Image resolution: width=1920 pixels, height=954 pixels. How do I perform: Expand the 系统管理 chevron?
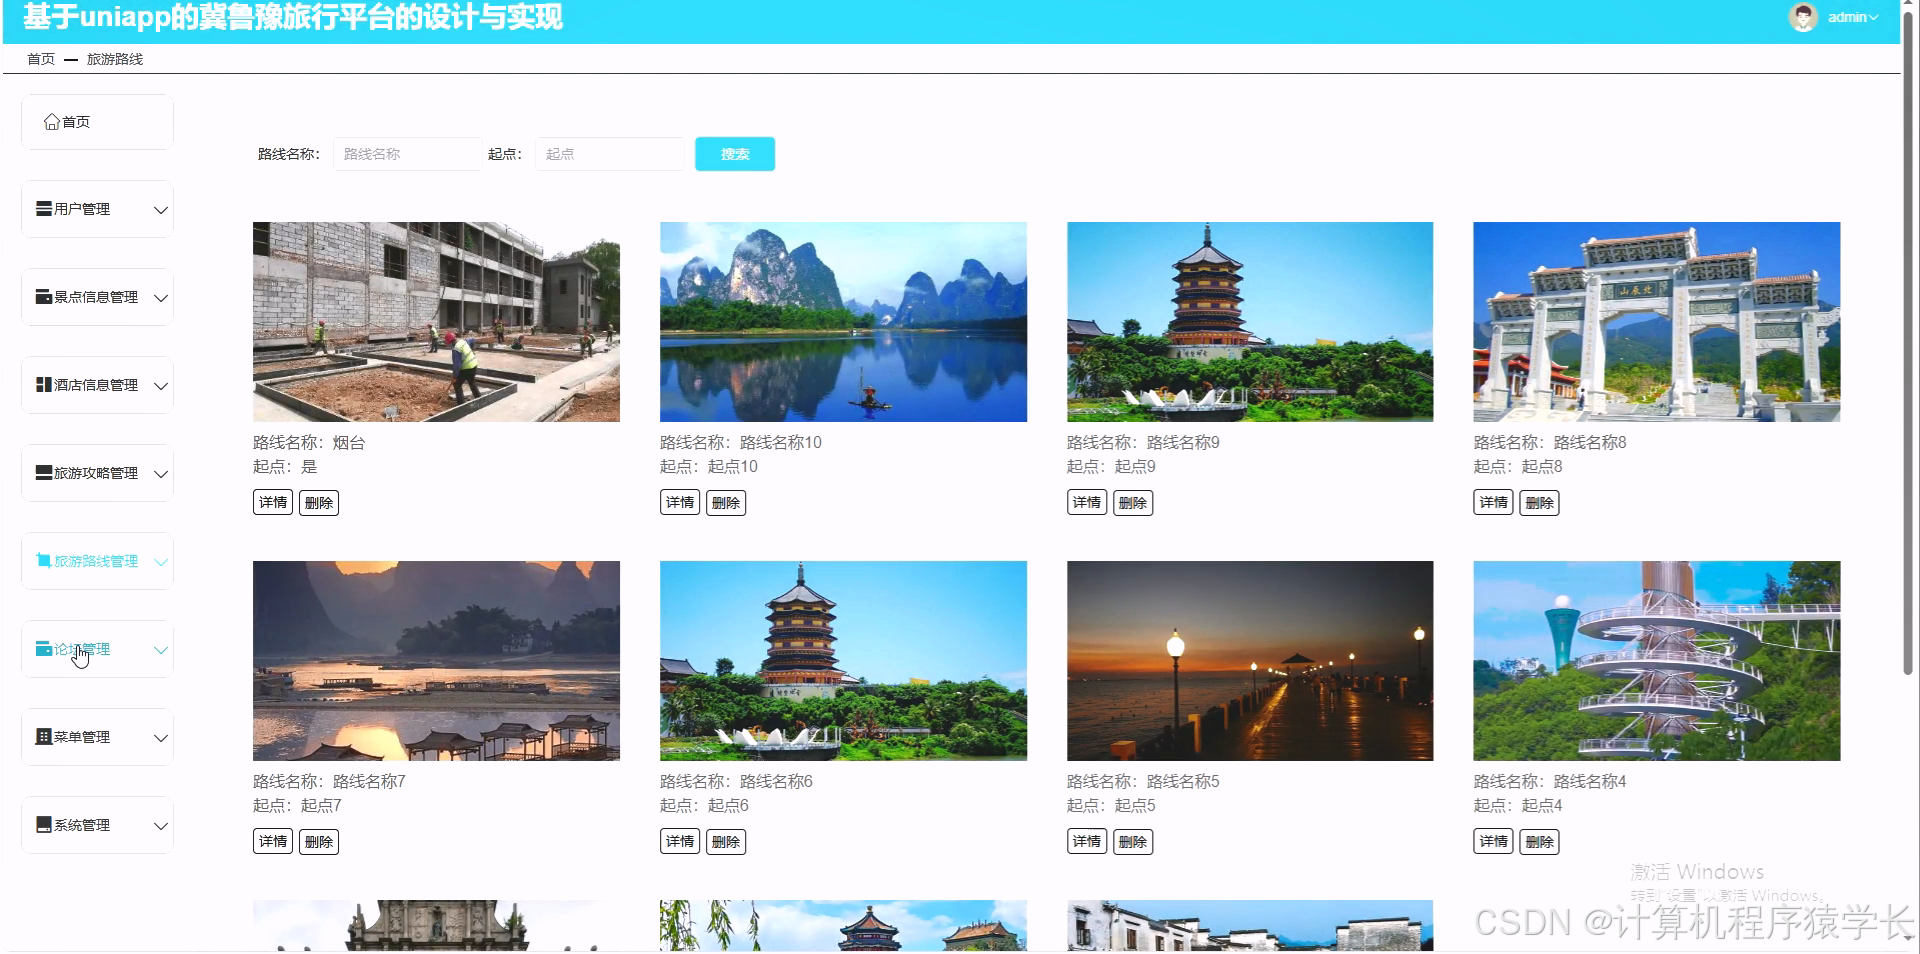161,826
